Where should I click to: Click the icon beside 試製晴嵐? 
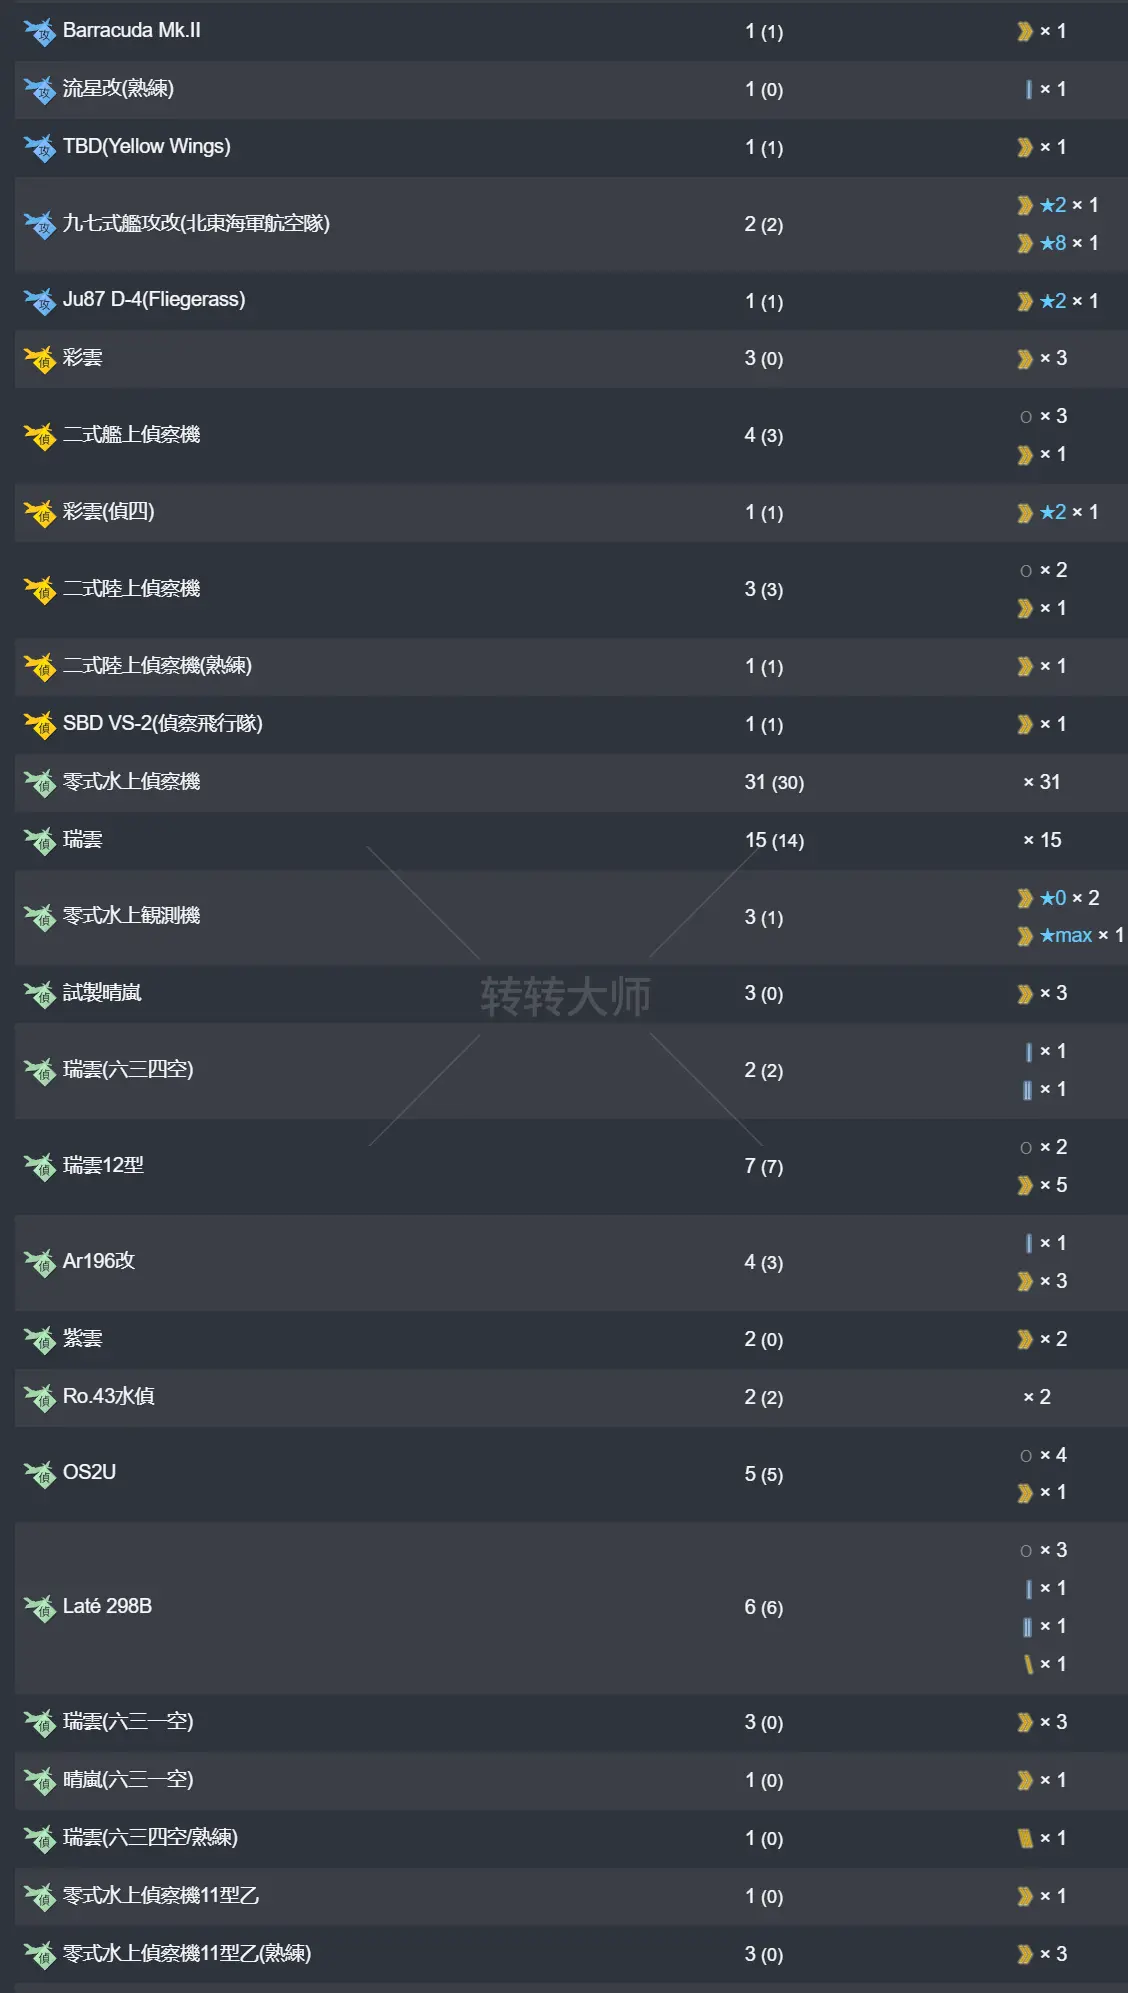coord(40,993)
